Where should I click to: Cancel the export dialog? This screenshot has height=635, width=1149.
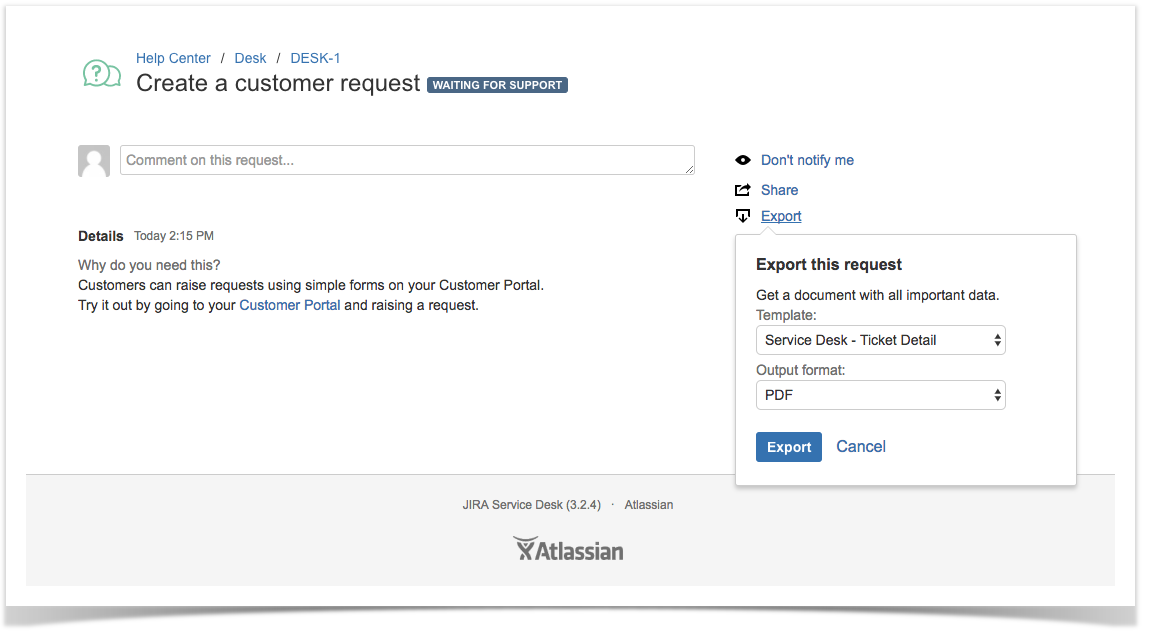tap(861, 447)
